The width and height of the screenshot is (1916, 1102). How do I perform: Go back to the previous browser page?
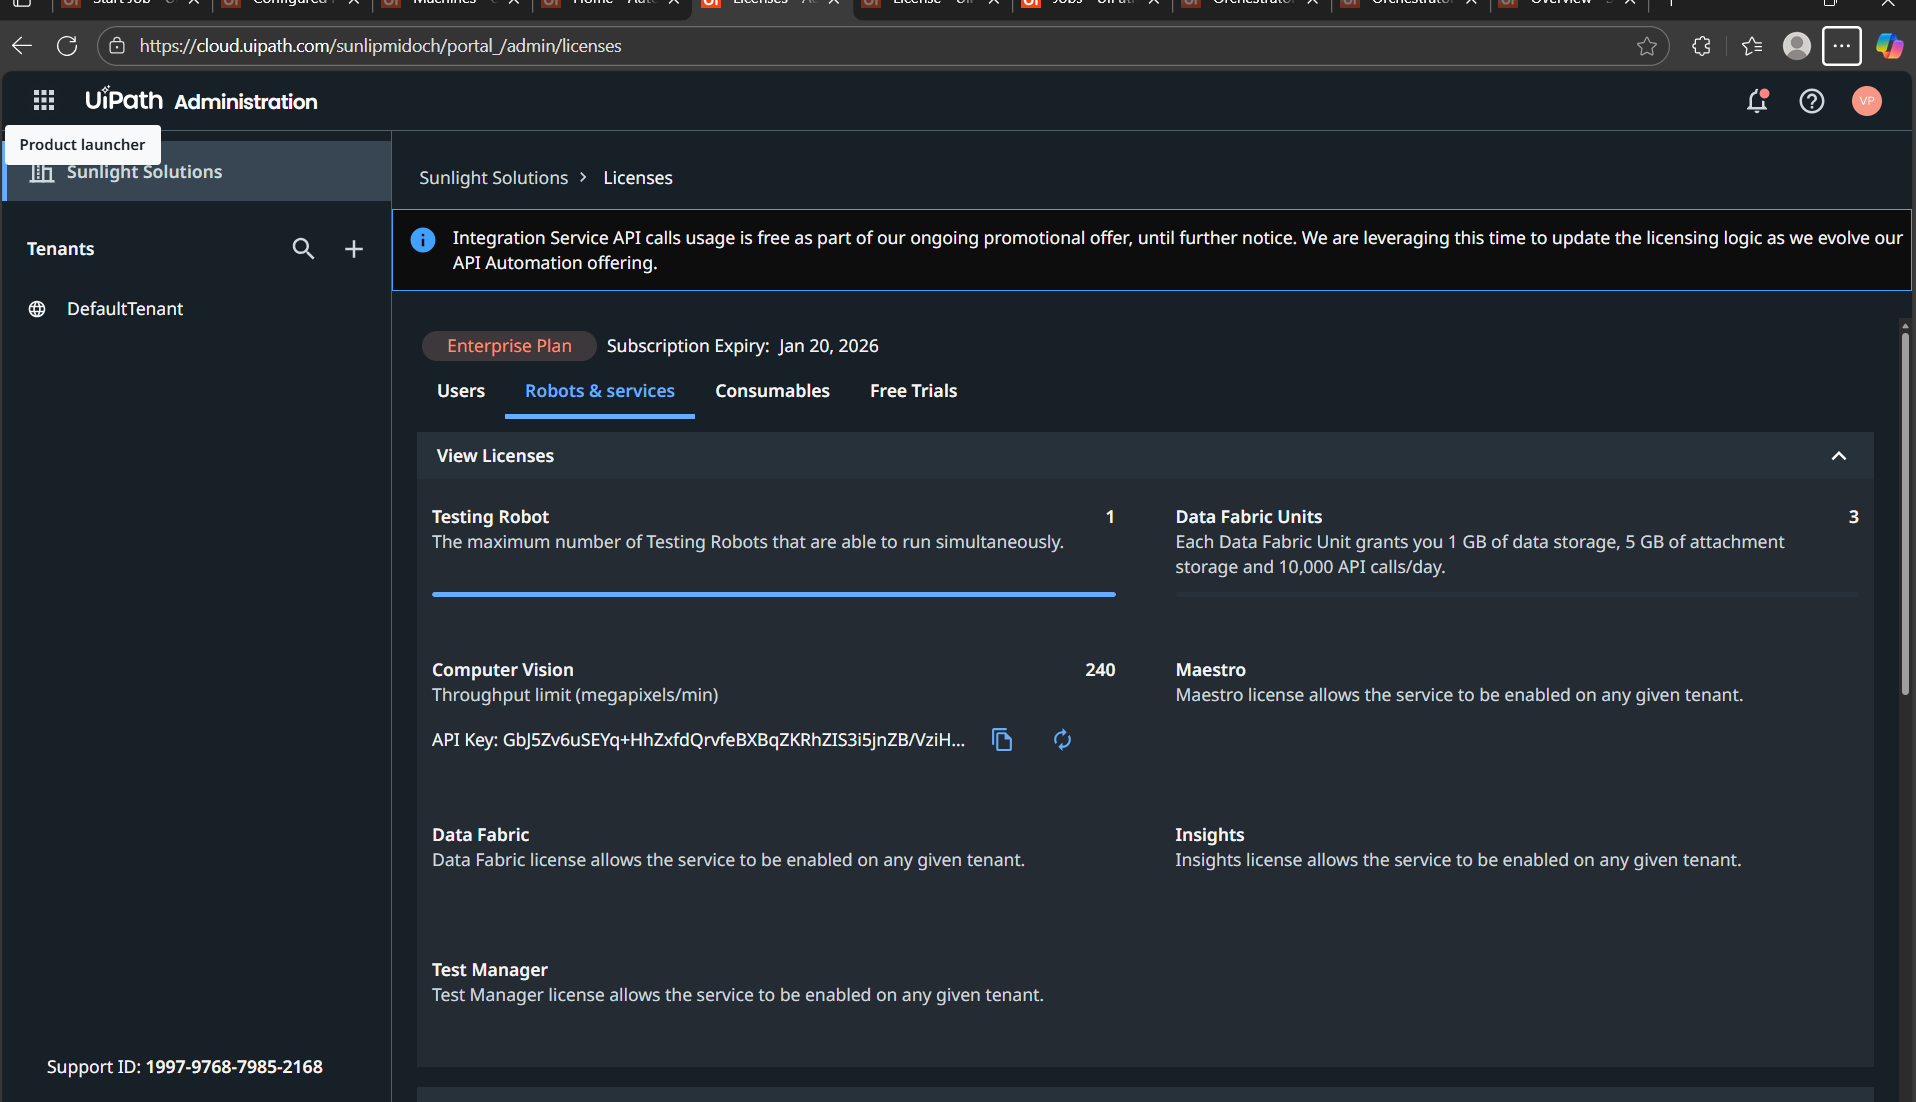(22, 46)
